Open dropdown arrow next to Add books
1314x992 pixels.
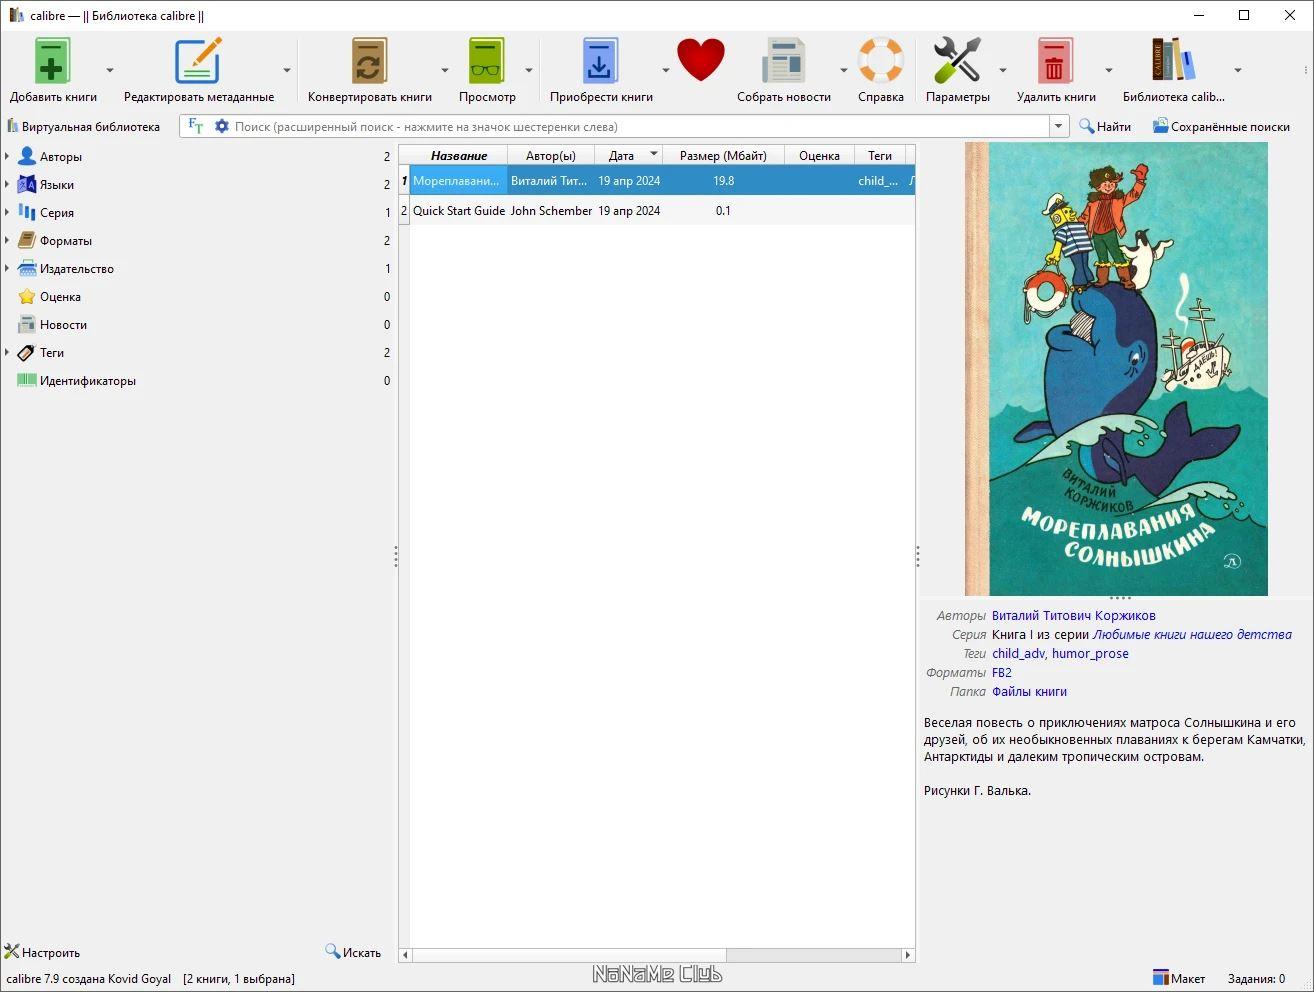point(110,70)
